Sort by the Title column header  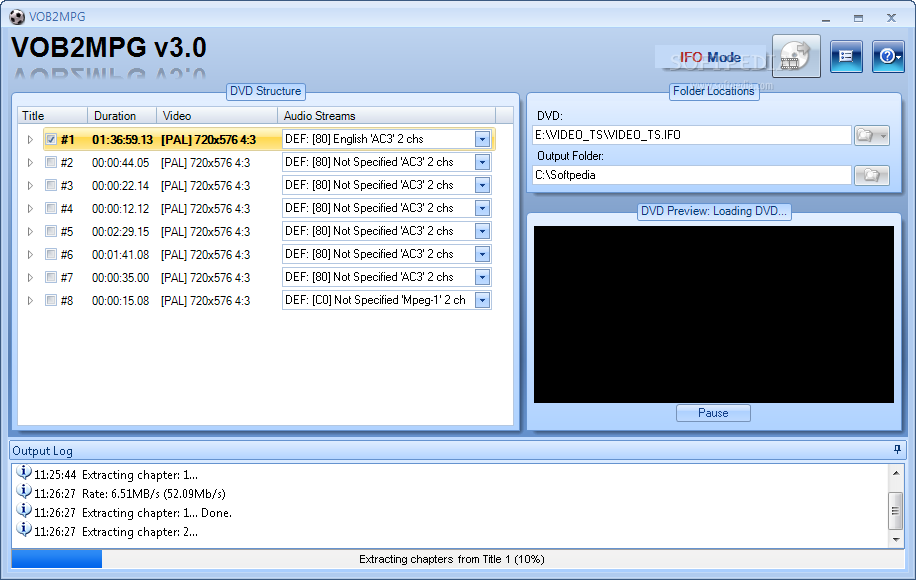[x=53, y=116]
